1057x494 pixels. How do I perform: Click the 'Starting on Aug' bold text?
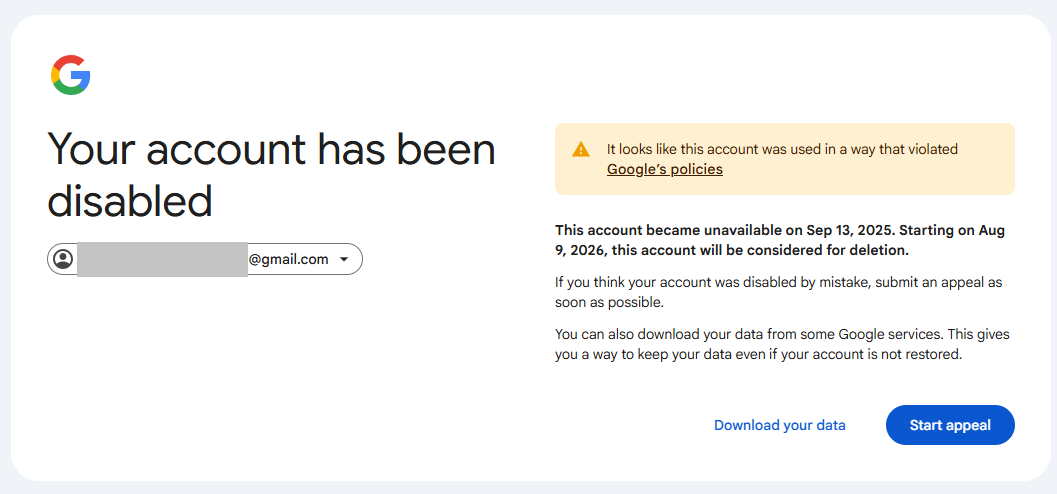point(949,230)
